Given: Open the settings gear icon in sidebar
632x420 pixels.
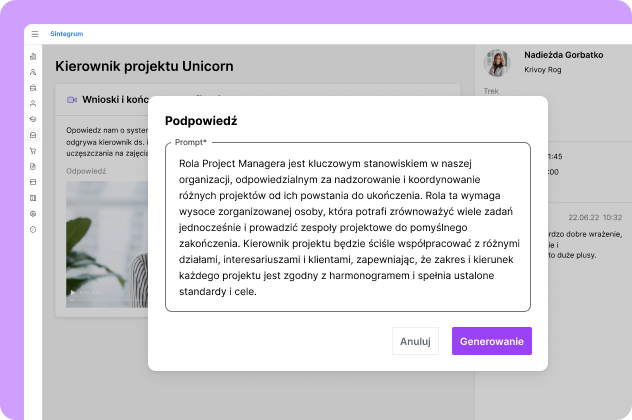Looking at the screenshot, I should pyautogui.click(x=33, y=214).
